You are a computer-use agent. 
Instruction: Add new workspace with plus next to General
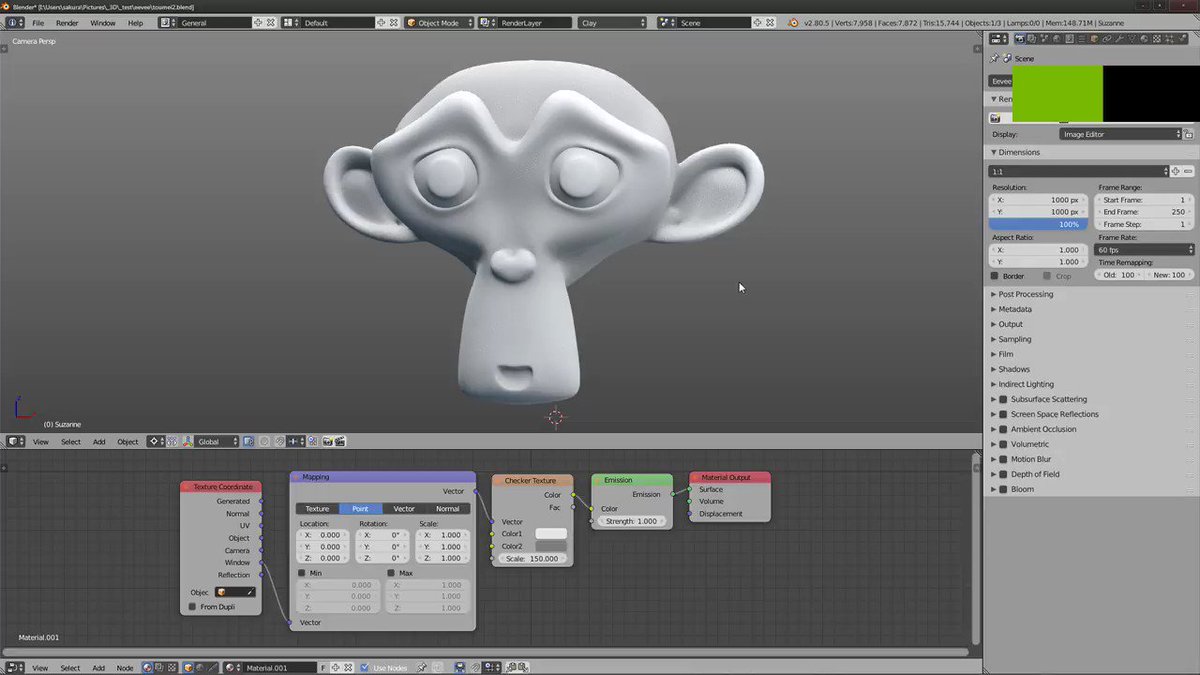coord(258,22)
